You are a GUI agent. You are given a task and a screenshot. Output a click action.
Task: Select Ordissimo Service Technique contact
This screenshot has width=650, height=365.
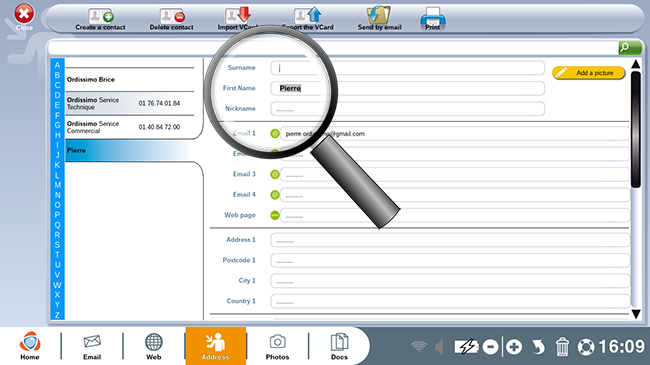[x=130, y=103]
